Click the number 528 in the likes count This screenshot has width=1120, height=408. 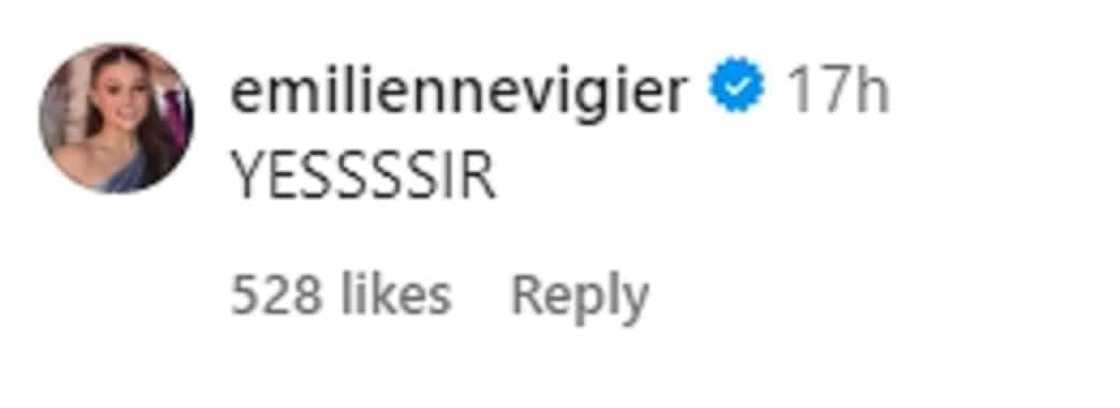276,296
